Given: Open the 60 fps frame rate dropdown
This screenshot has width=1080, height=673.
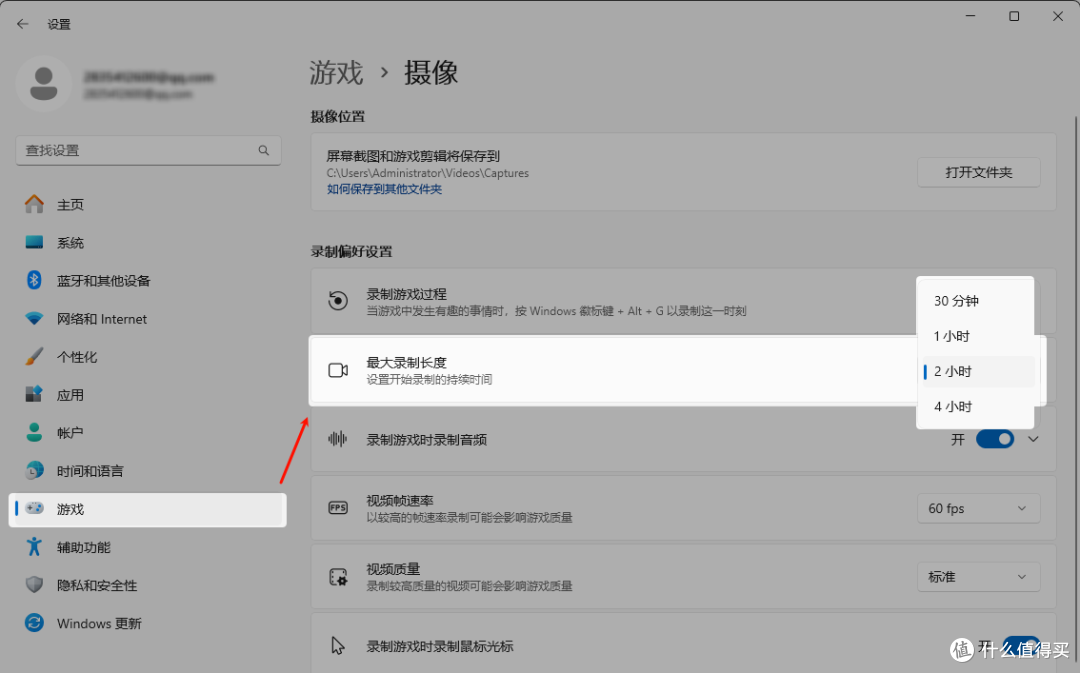Looking at the screenshot, I should coord(978,508).
